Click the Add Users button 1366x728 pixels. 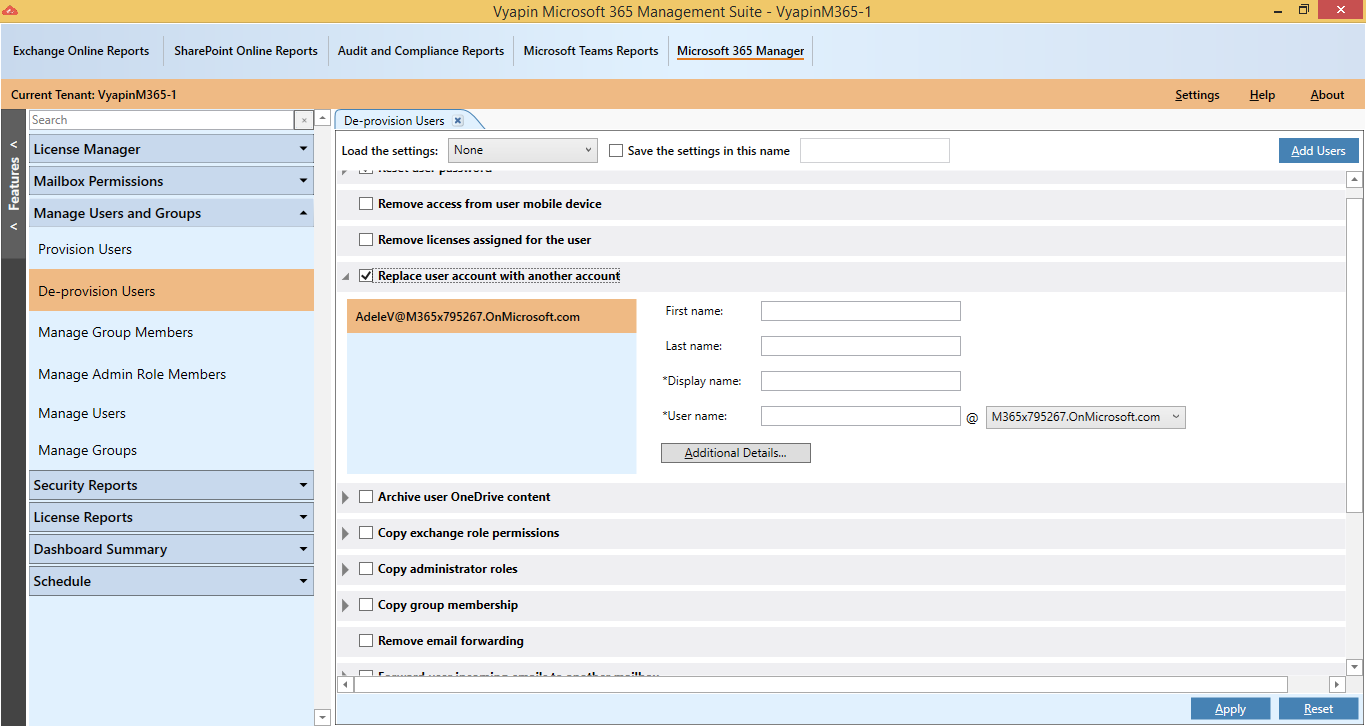pyautogui.click(x=1318, y=150)
